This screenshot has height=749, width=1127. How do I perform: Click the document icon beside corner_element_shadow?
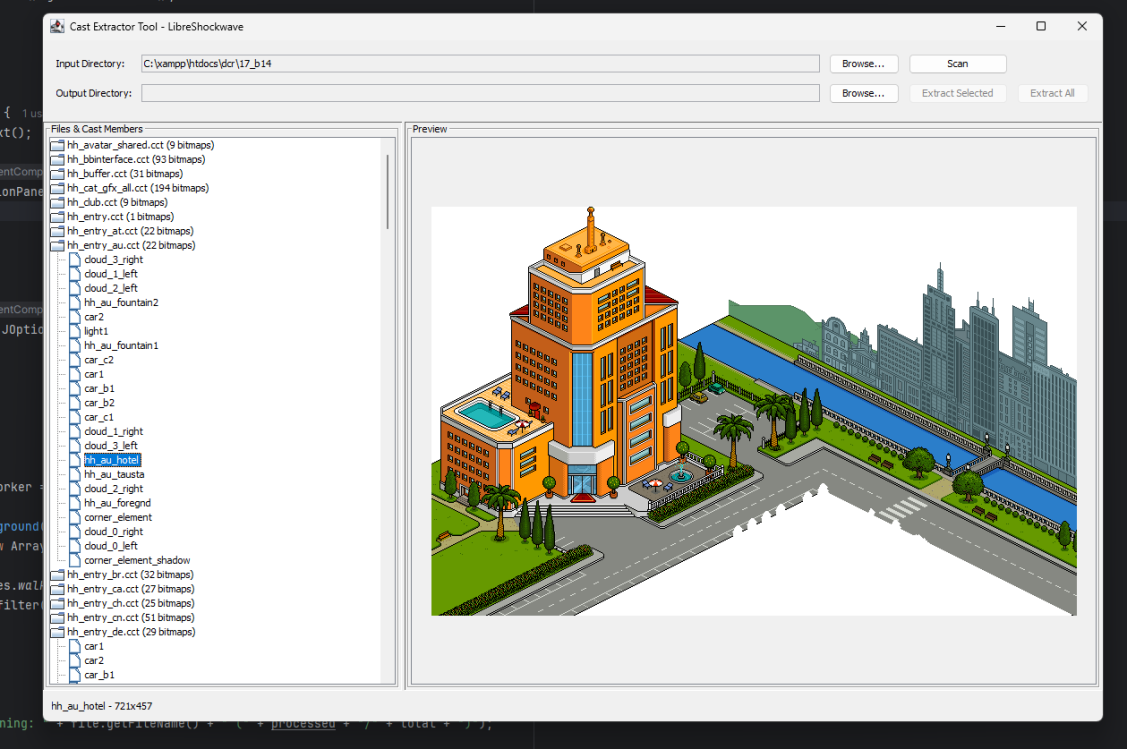[x=75, y=560]
